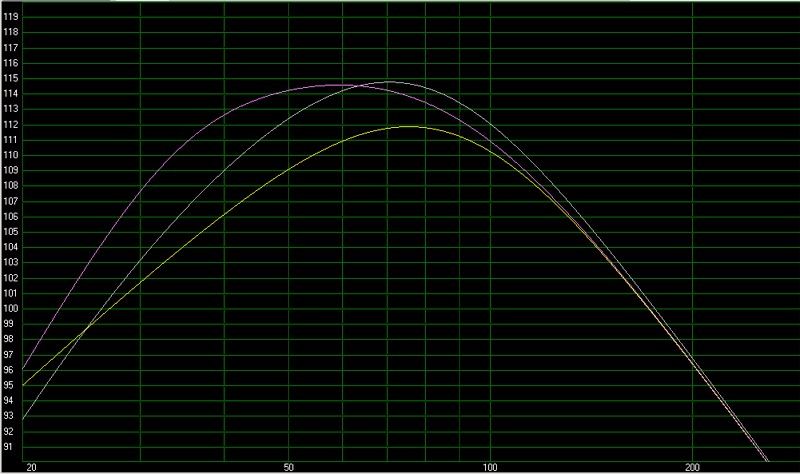
Task: Select the 98 label on the left axis
Action: (9, 339)
